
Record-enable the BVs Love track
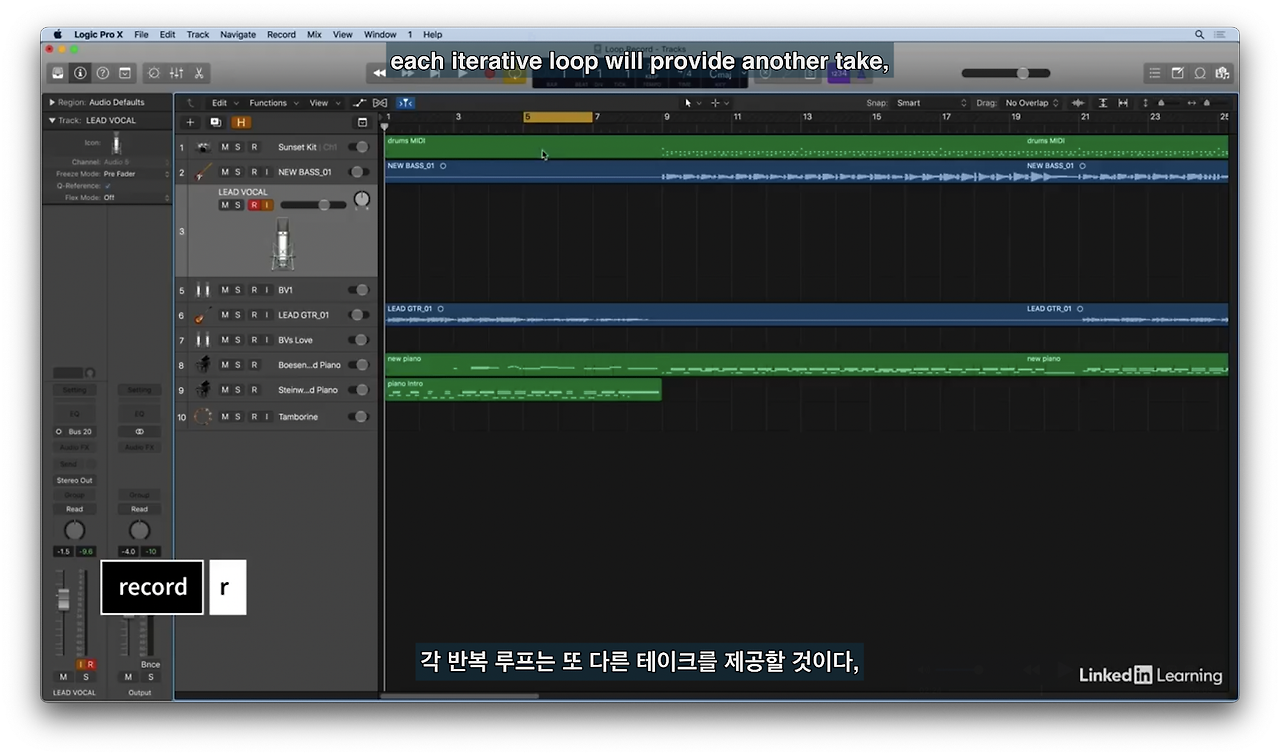[254, 340]
